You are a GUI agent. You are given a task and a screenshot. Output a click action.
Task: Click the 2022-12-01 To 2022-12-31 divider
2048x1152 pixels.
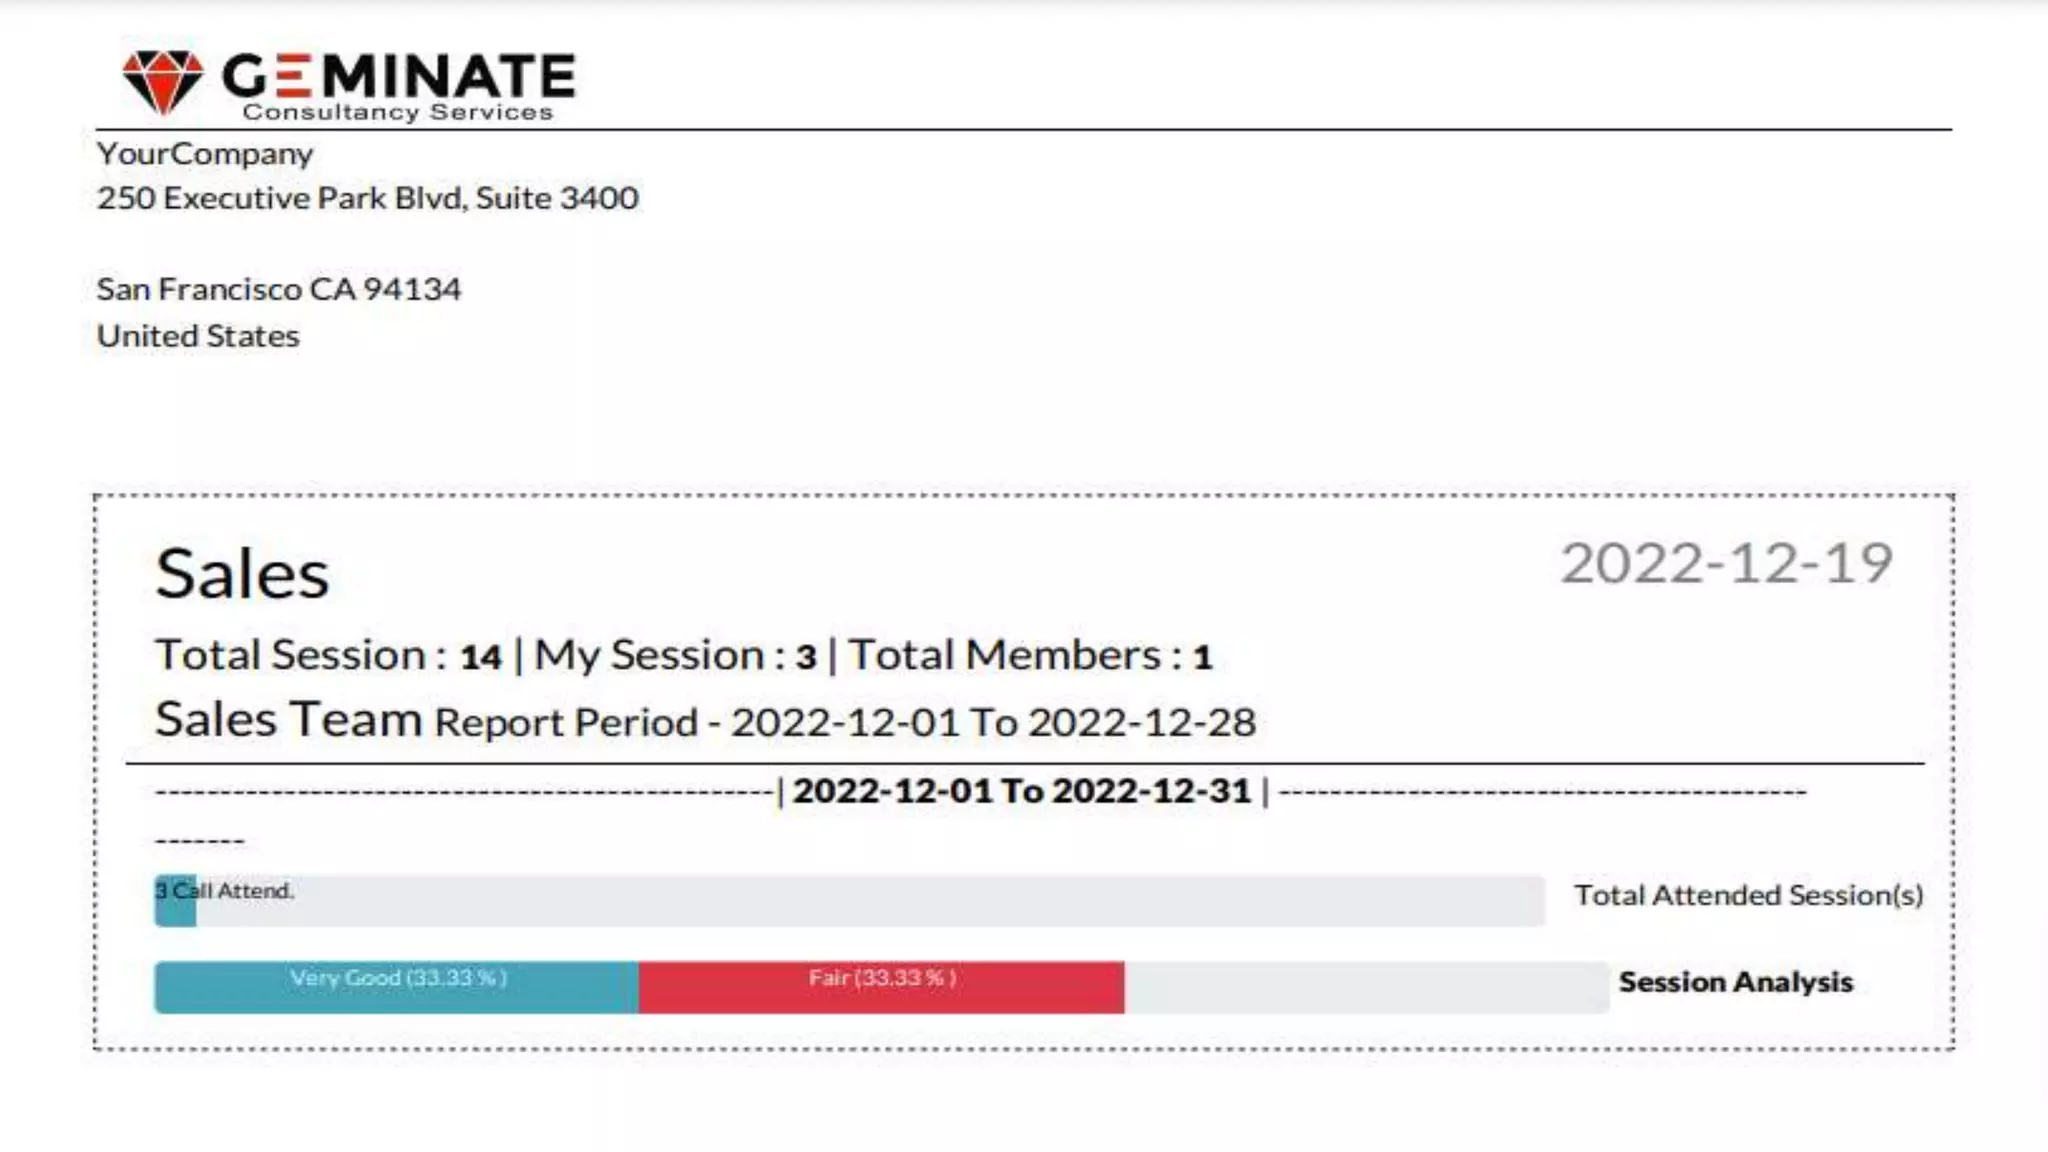[1022, 791]
